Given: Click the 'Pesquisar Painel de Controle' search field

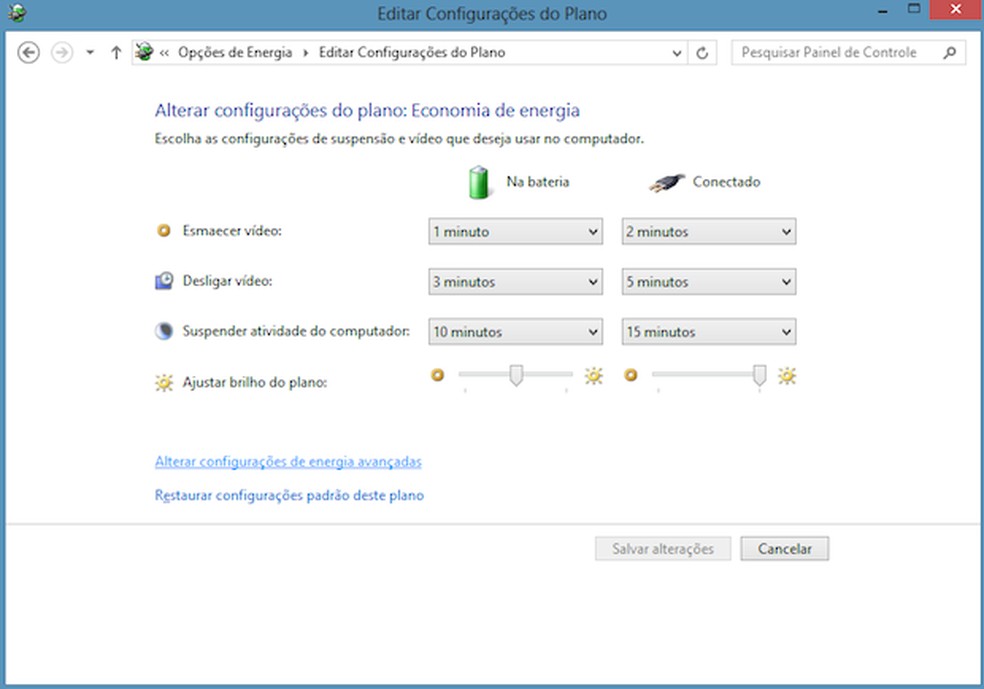Looking at the screenshot, I should [x=848, y=53].
